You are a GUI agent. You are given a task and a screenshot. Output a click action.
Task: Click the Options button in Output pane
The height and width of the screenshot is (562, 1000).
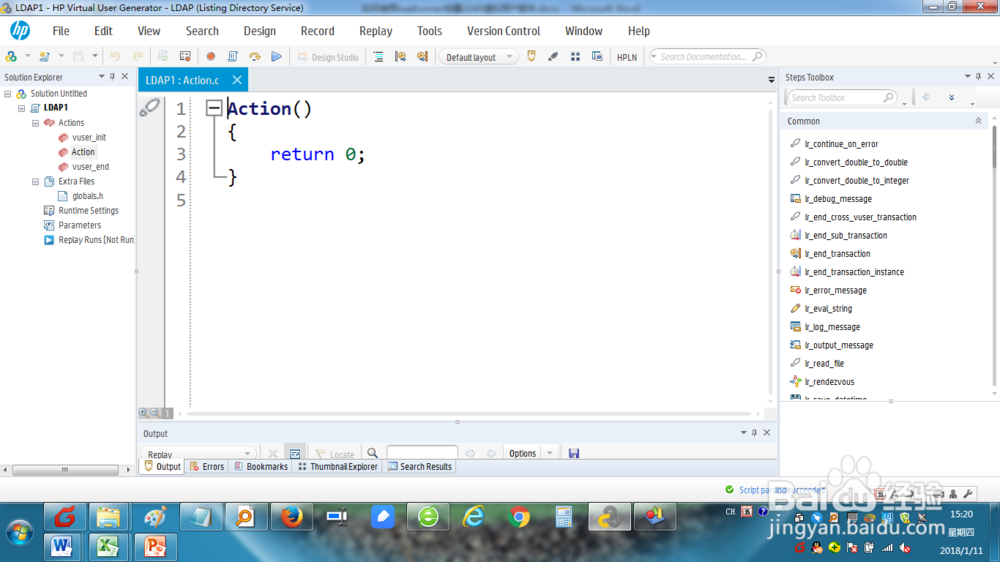(x=522, y=454)
